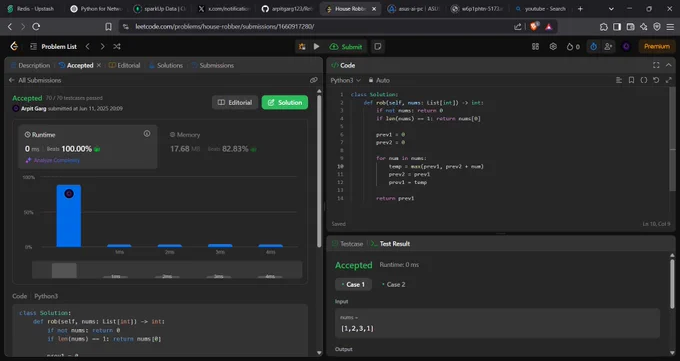Switch to the Description tab
Screen dimensions: 680x361
pyautogui.click(x=30, y=66)
